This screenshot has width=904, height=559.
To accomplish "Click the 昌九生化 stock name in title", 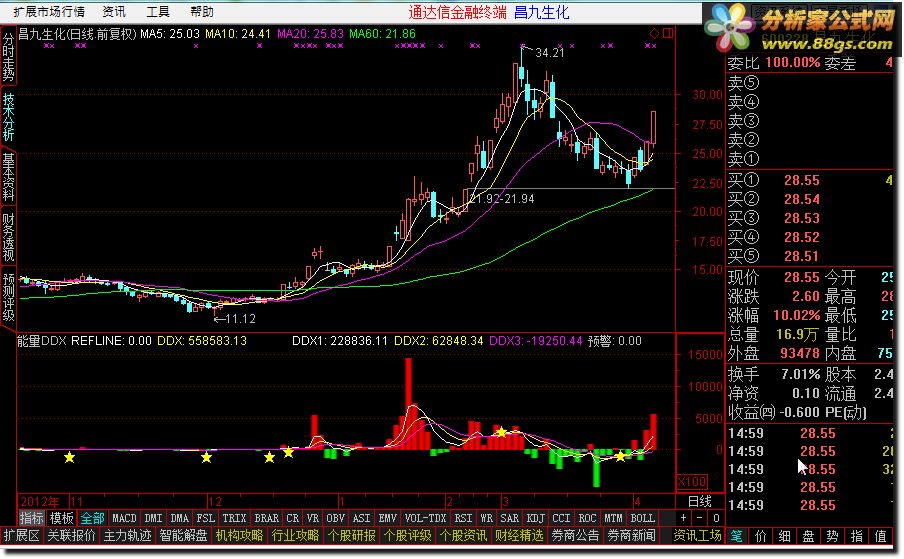I will pos(541,12).
